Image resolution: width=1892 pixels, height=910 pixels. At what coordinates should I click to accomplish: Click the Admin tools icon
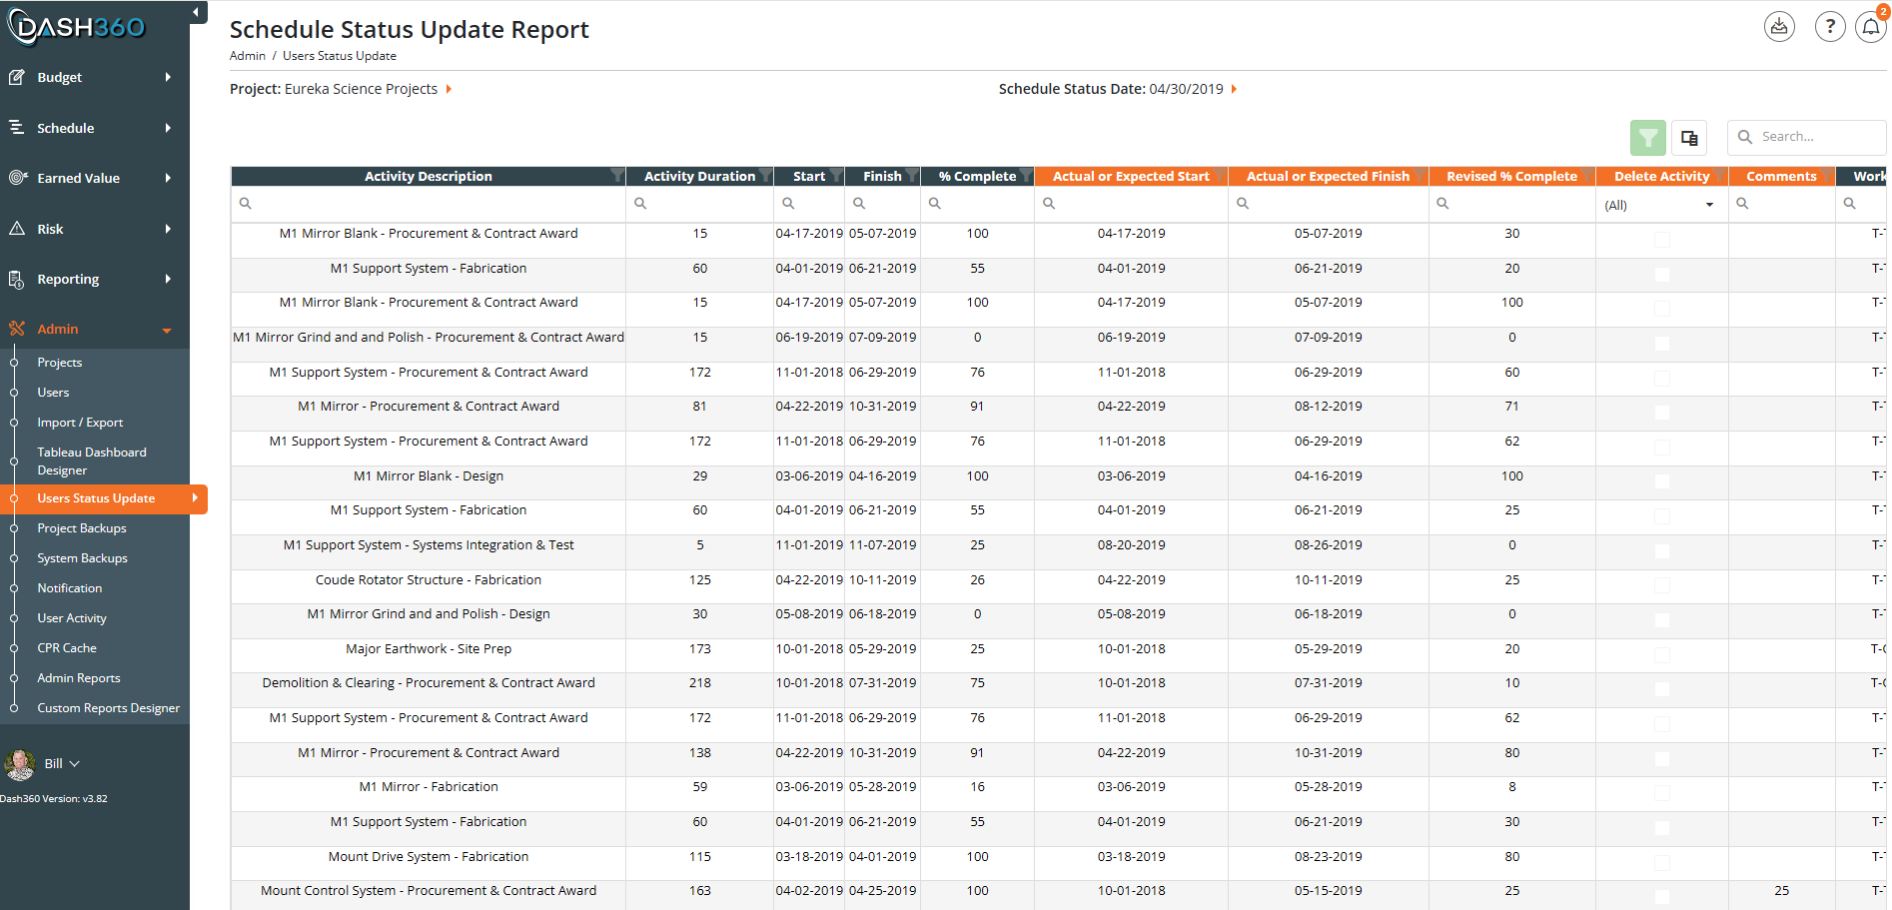pos(17,329)
